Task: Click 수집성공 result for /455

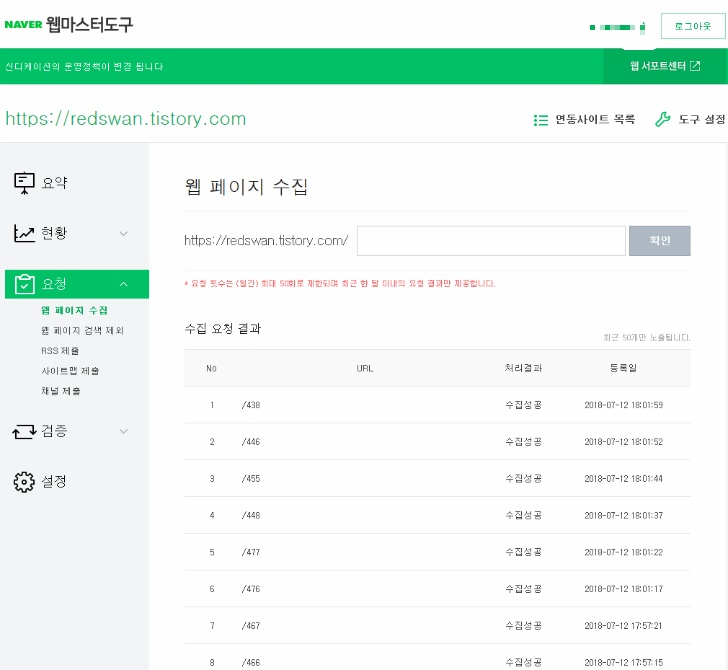Action: pyautogui.click(x=523, y=478)
